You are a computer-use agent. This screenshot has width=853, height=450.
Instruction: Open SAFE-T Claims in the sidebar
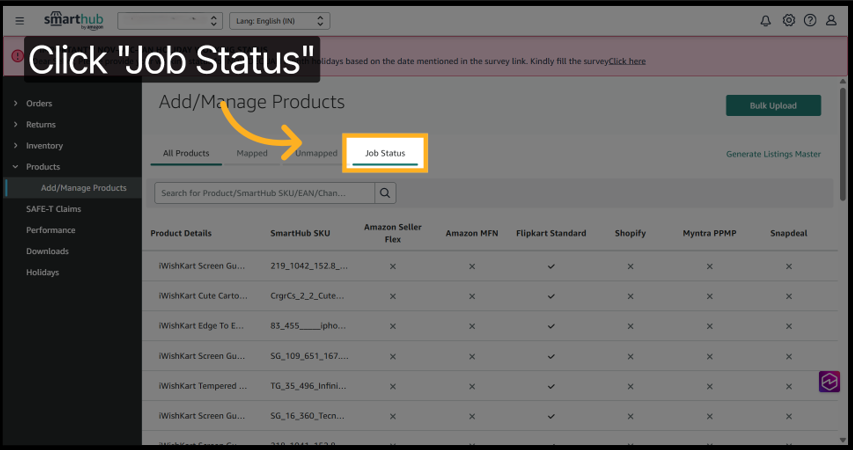(x=54, y=209)
